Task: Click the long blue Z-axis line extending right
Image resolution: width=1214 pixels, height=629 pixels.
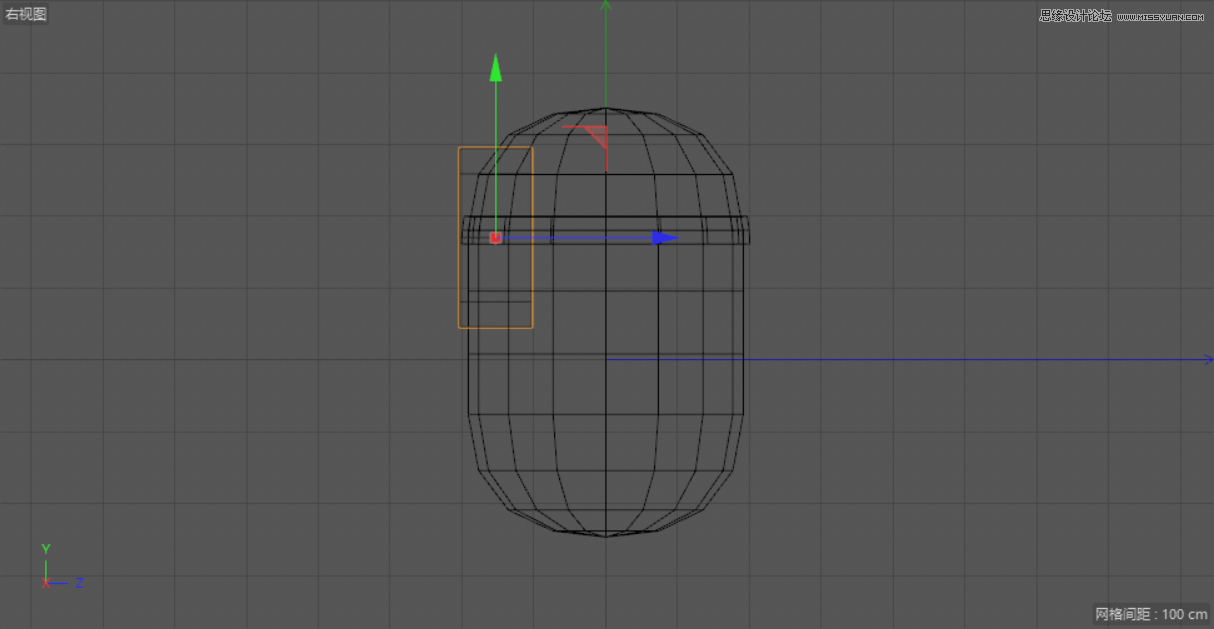Action: [950, 359]
